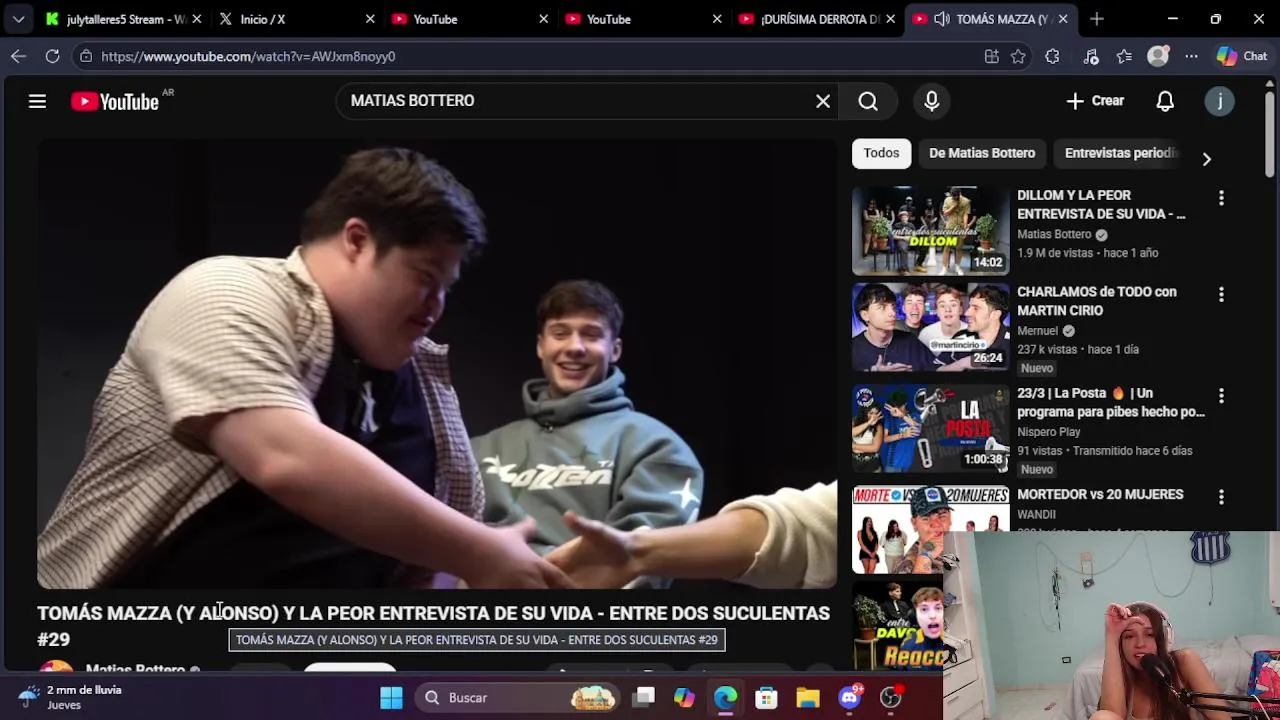Open the browser app-install icon in address bar
The height and width of the screenshot is (720, 1280).
coord(991,57)
